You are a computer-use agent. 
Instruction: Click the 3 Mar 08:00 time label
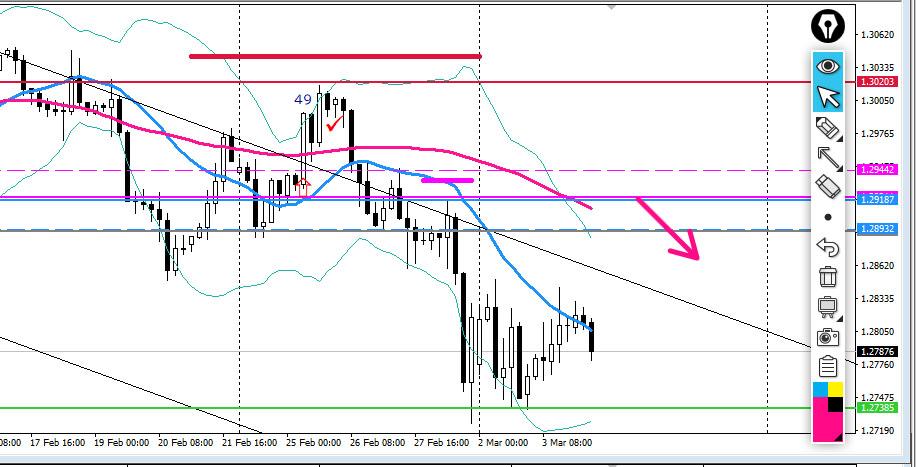pyautogui.click(x=567, y=443)
